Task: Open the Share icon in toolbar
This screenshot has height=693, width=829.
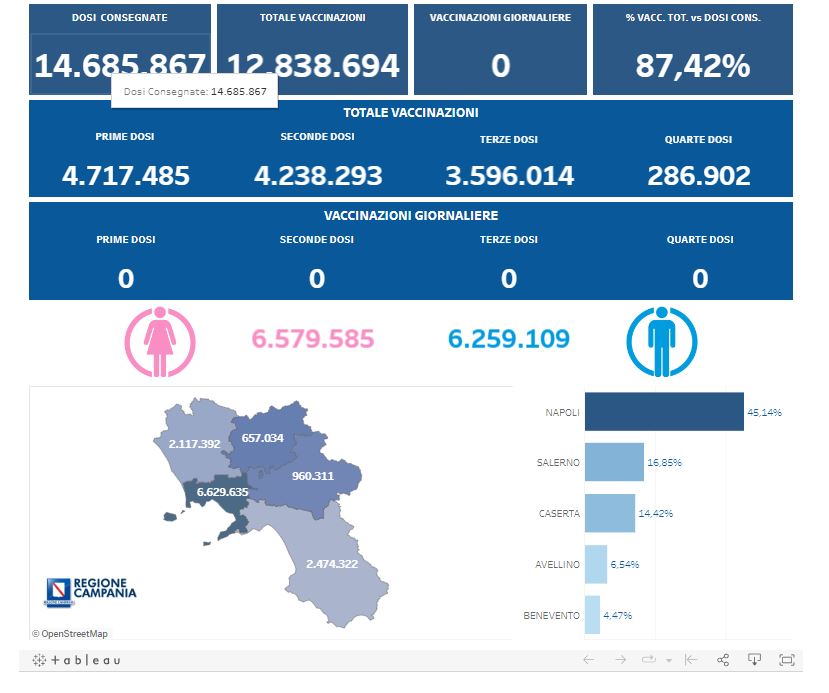Action: 723,660
